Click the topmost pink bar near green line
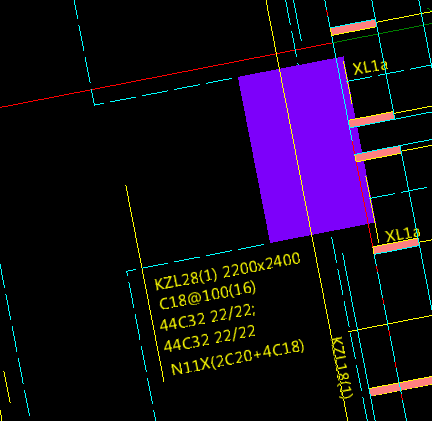This screenshot has width=432, height=421. [x=353, y=27]
